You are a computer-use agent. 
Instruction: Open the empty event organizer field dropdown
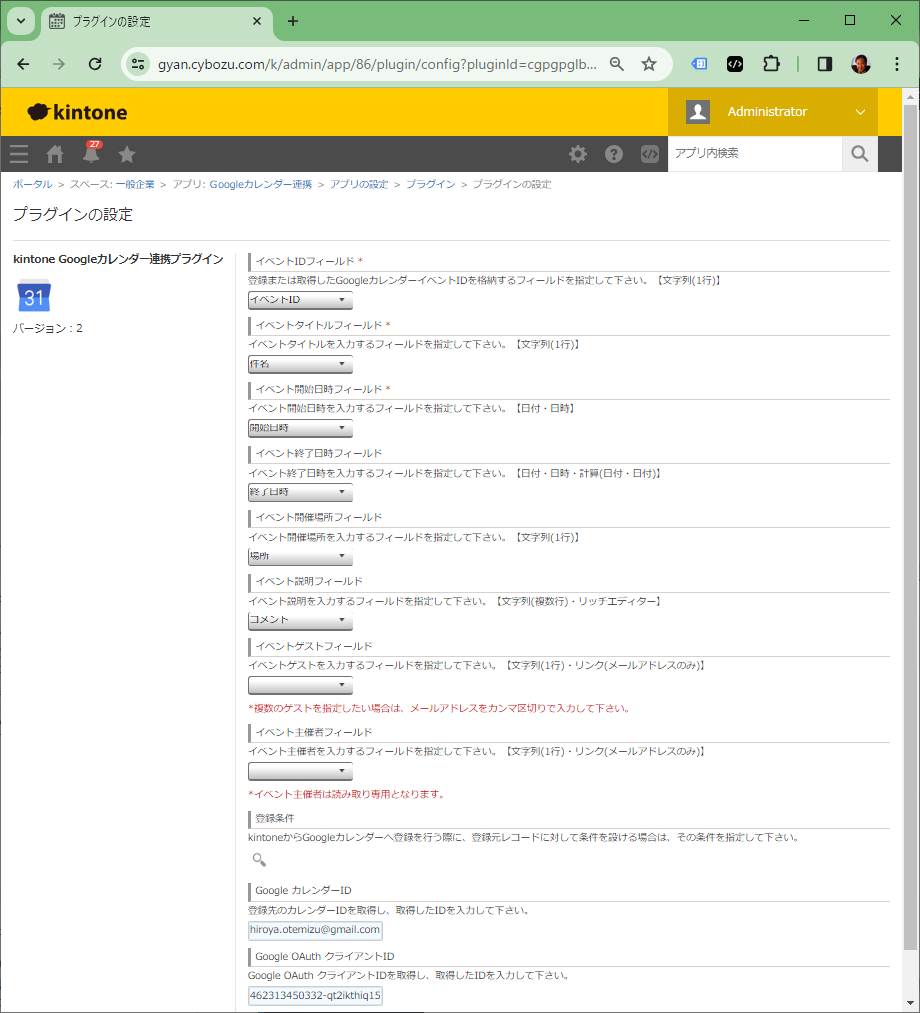tap(300, 771)
